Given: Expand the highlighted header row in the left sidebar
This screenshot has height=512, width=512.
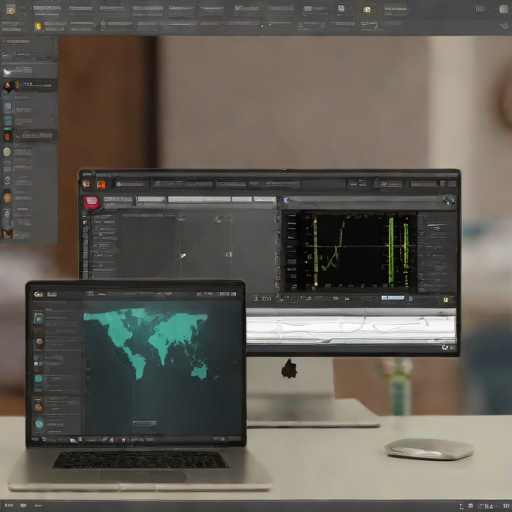Looking at the screenshot, I should [29, 71].
